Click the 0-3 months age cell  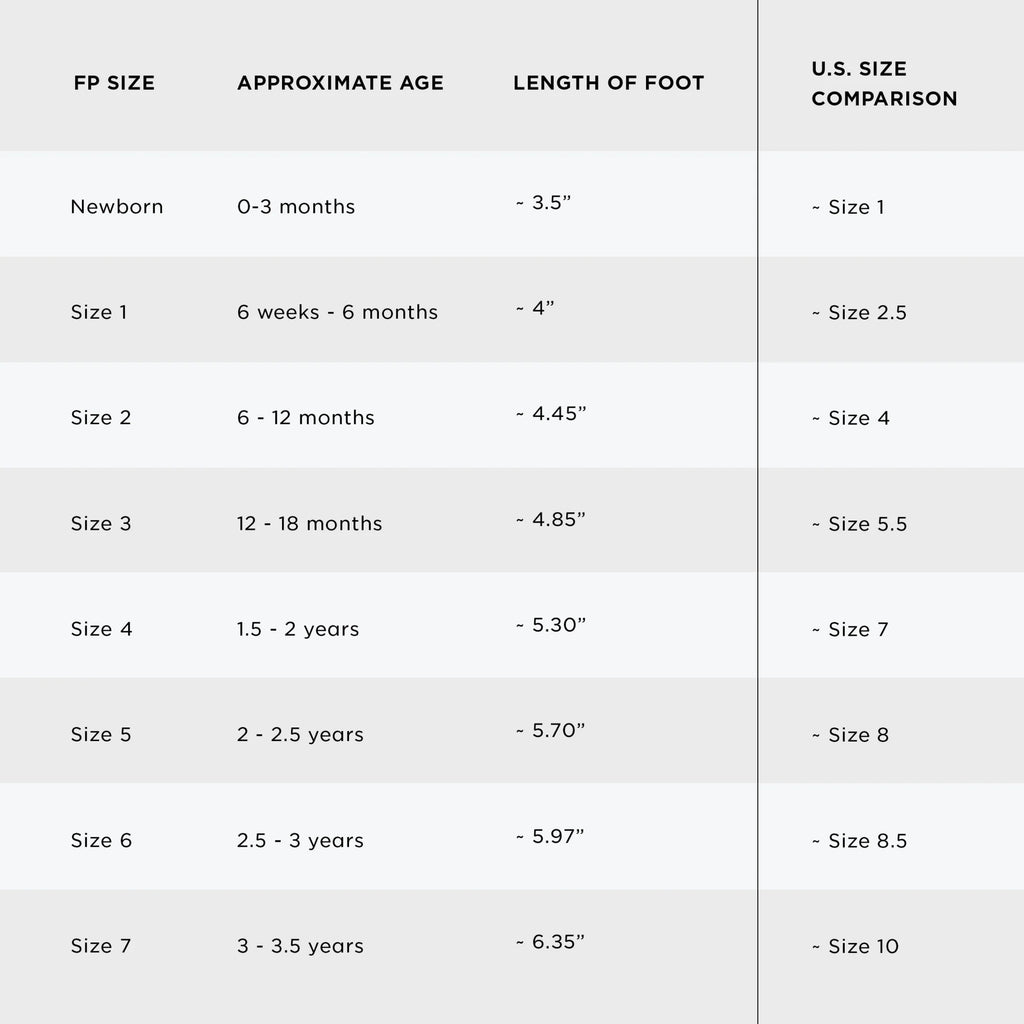pos(296,207)
